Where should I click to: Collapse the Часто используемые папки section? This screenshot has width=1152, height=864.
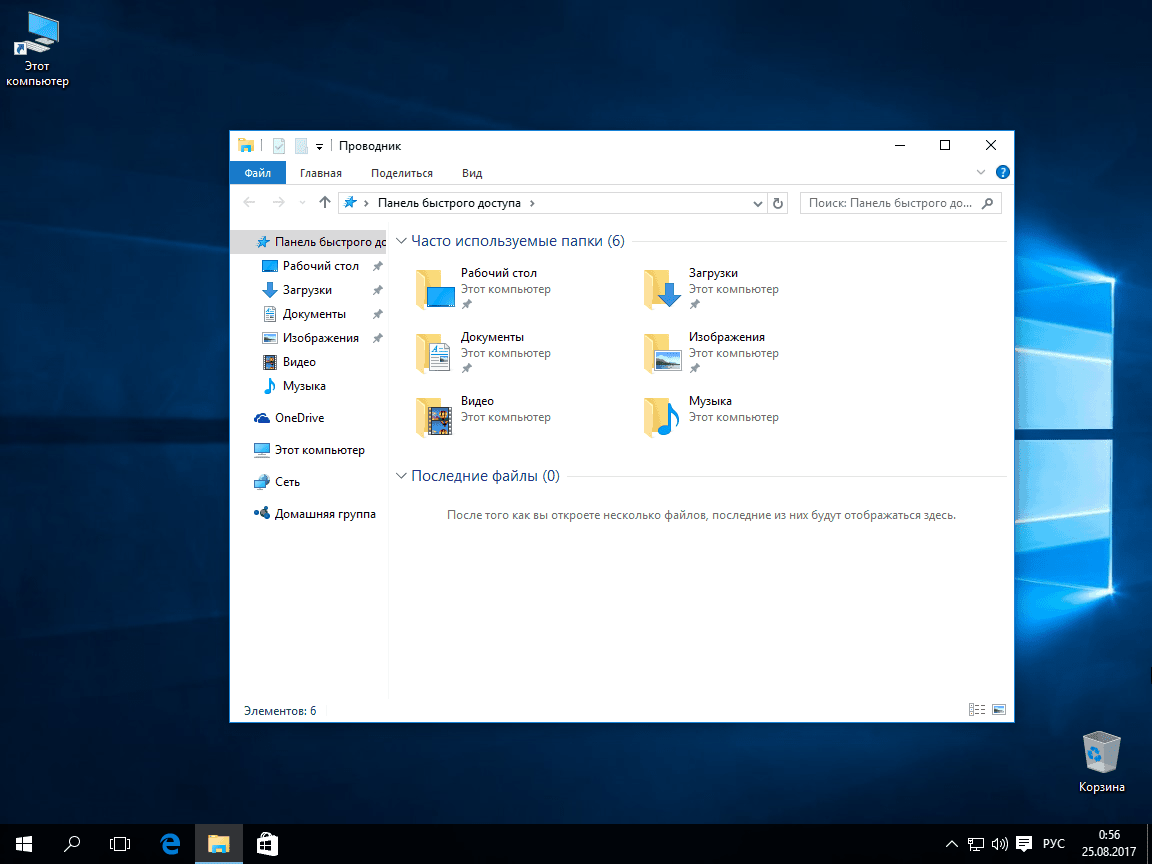click(x=402, y=242)
